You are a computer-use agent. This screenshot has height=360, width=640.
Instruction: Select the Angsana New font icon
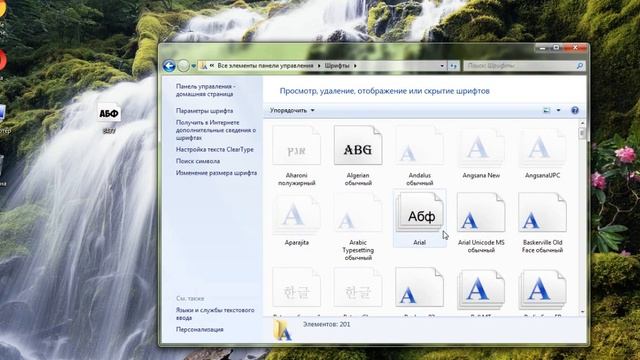coord(481,147)
